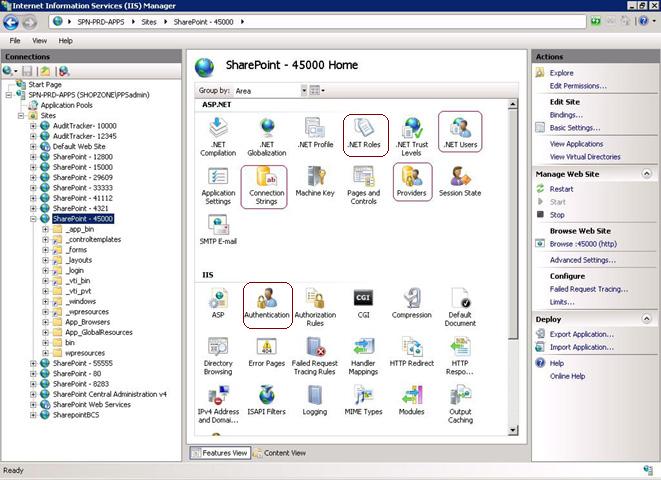Screen dimensions: 661x480
Task: Open .NET Trust Levels
Action: pyautogui.click(x=411, y=137)
